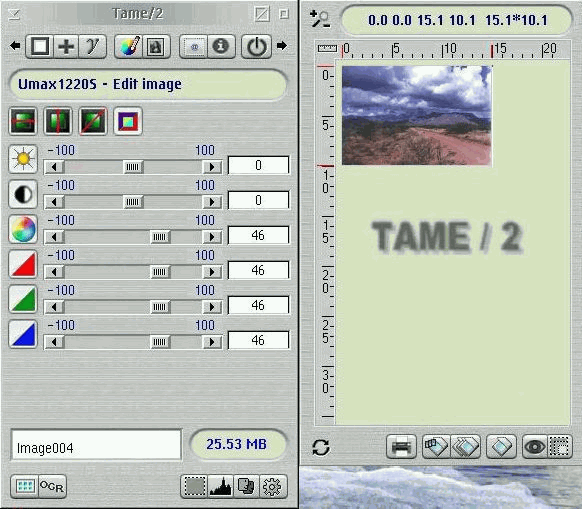Toggle the eye preview icon

point(534,446)
